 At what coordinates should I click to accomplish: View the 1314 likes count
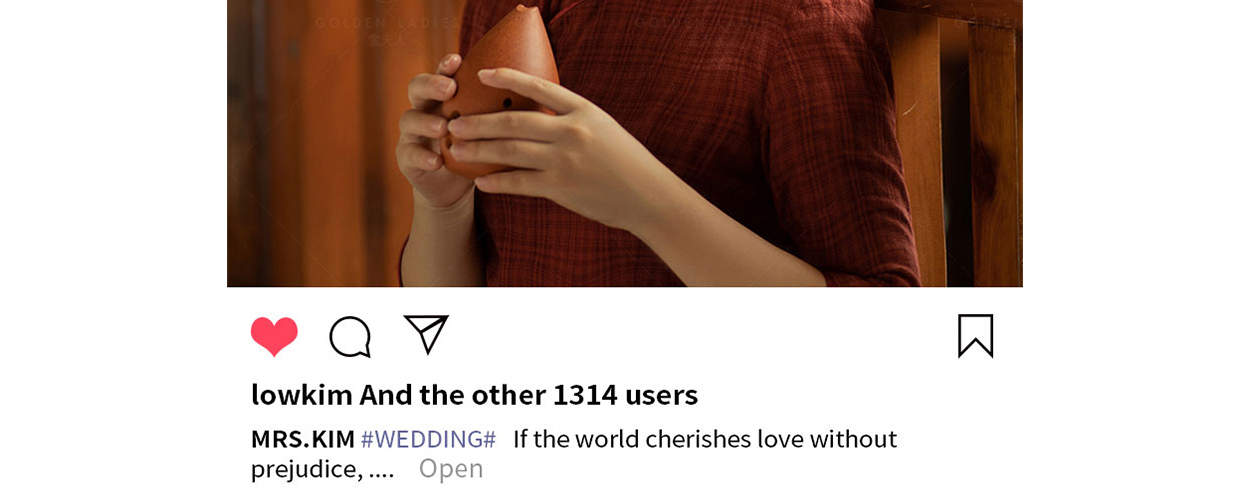coord(585,394)
